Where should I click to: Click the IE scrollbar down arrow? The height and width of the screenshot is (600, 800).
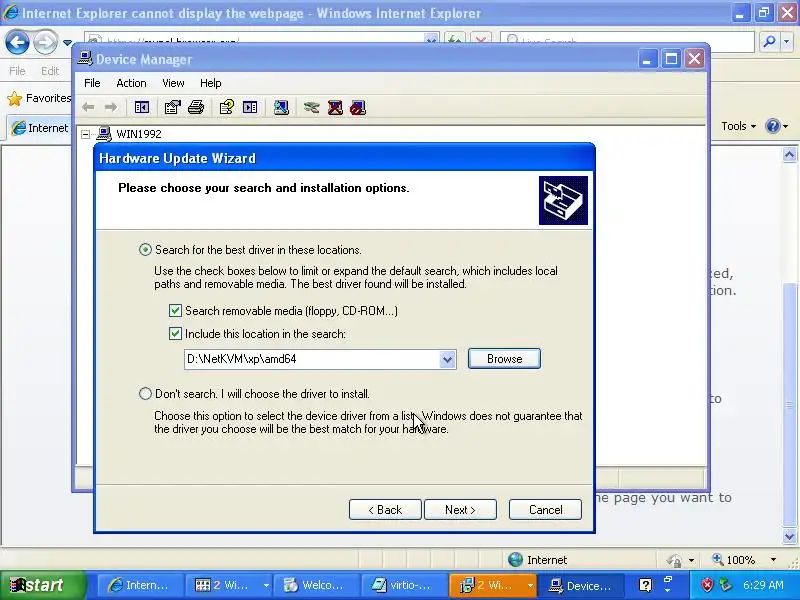pos(789,536)
